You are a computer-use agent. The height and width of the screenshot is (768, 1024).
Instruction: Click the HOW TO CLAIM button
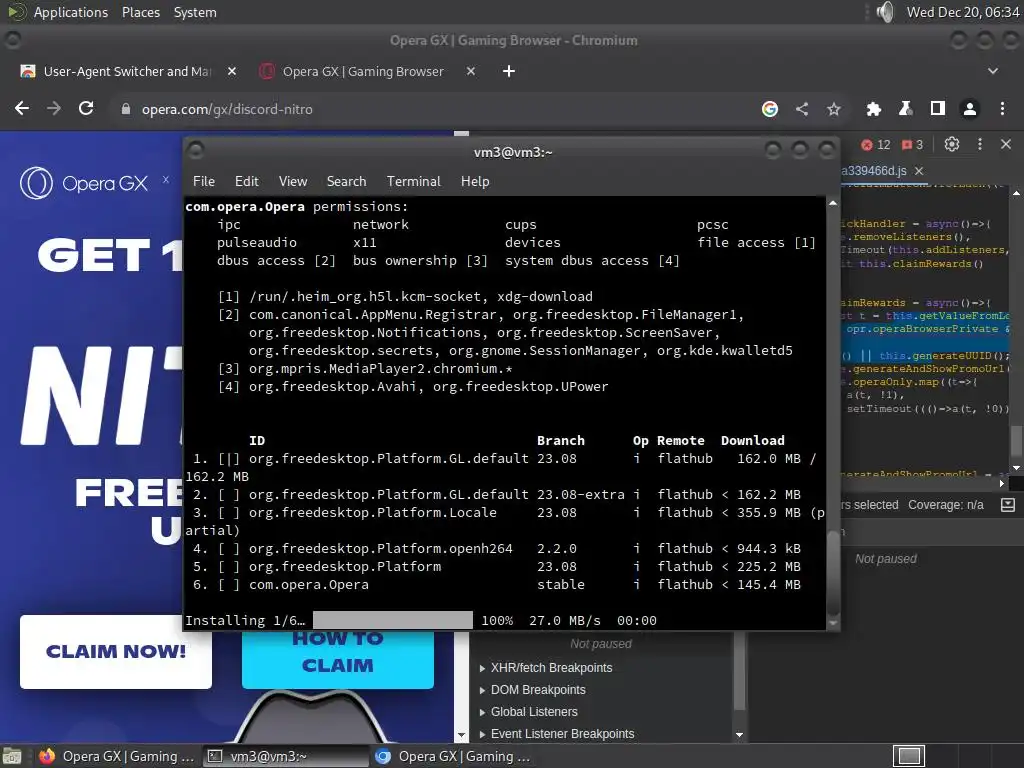click(x=338, y=660)
